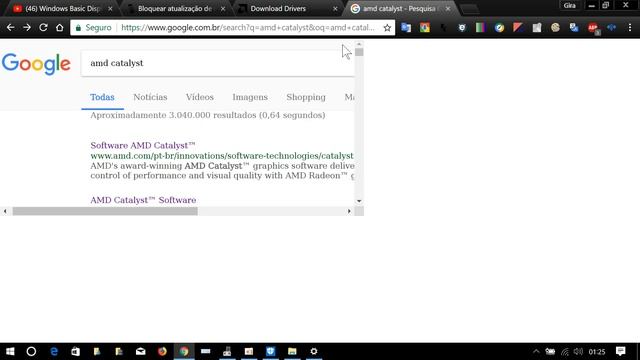Reload the page with the refresh icon
The height and width of the screenshot is (360, 640).
(x=43, y=27)
